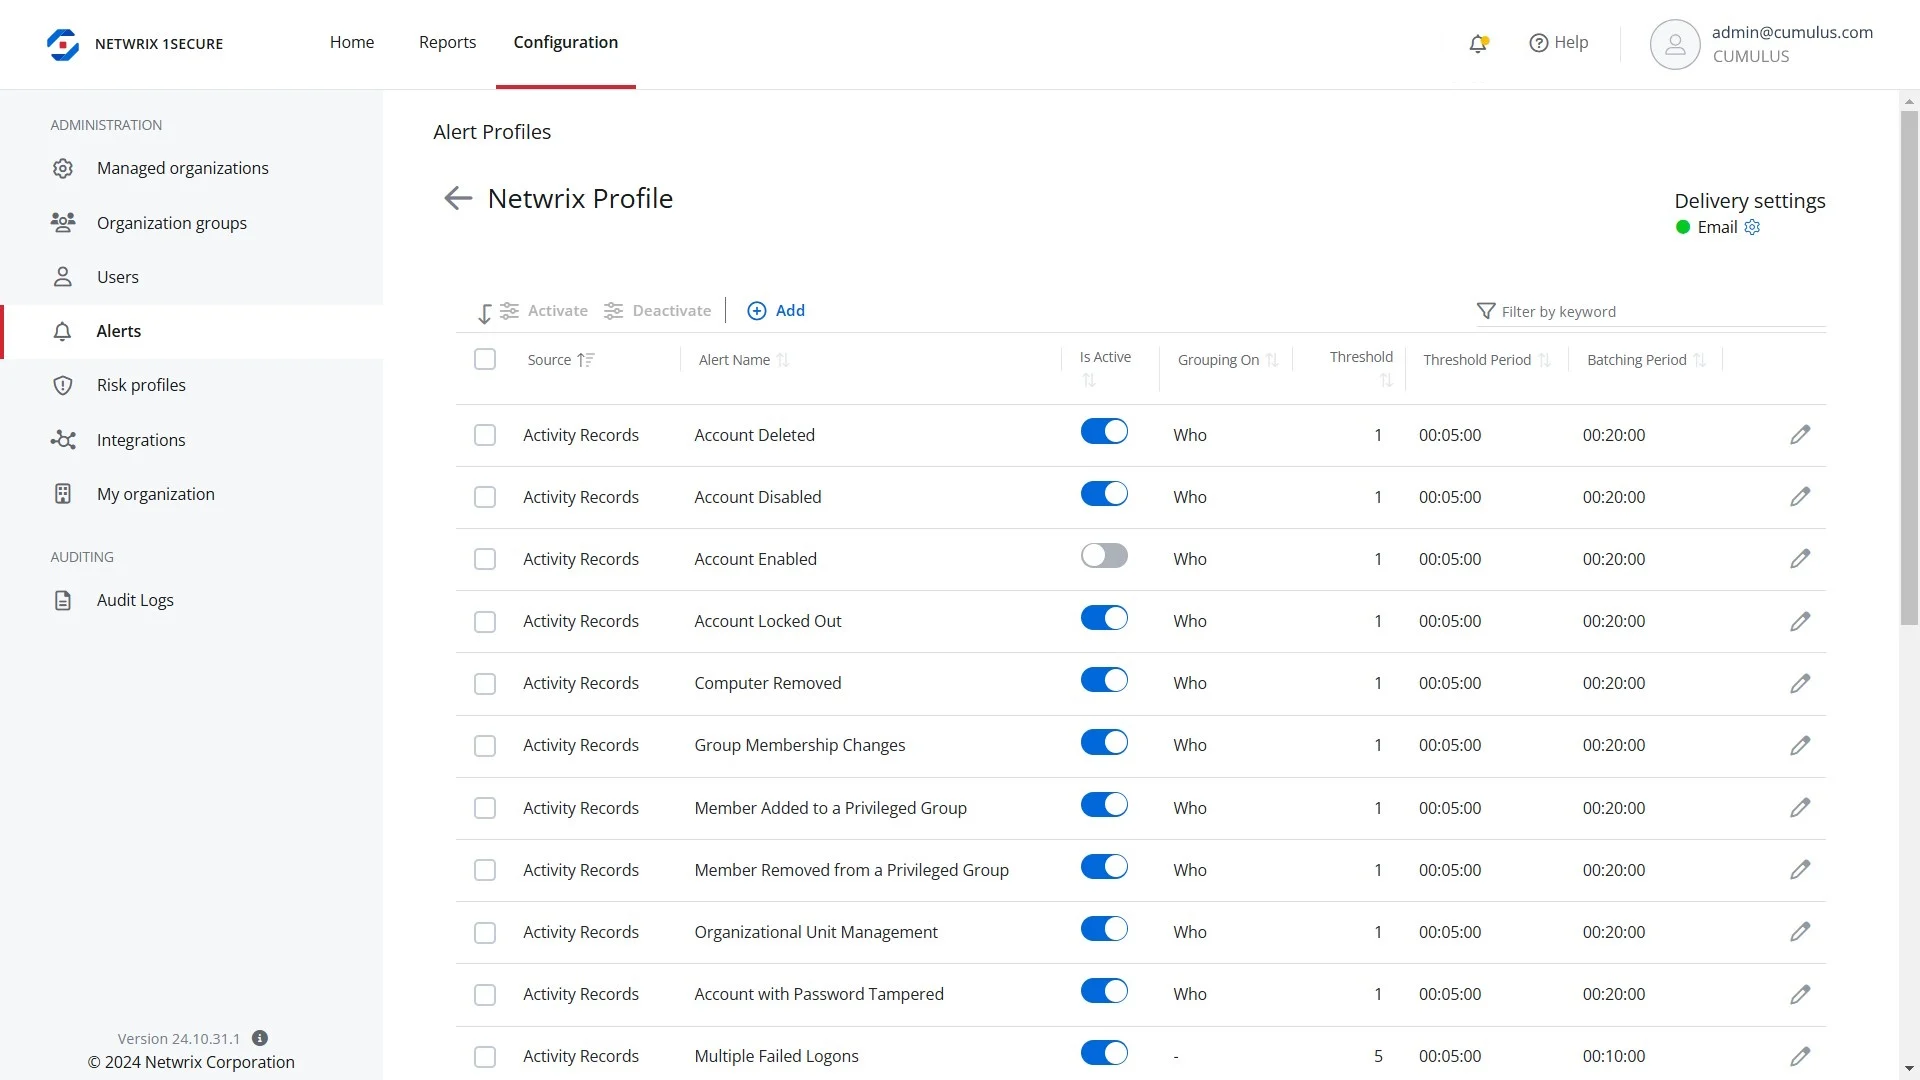Screen dimensions: 1920x1080
Task: Edit Member Added to a Privileged Group
Action: (x=1800, y=808)
